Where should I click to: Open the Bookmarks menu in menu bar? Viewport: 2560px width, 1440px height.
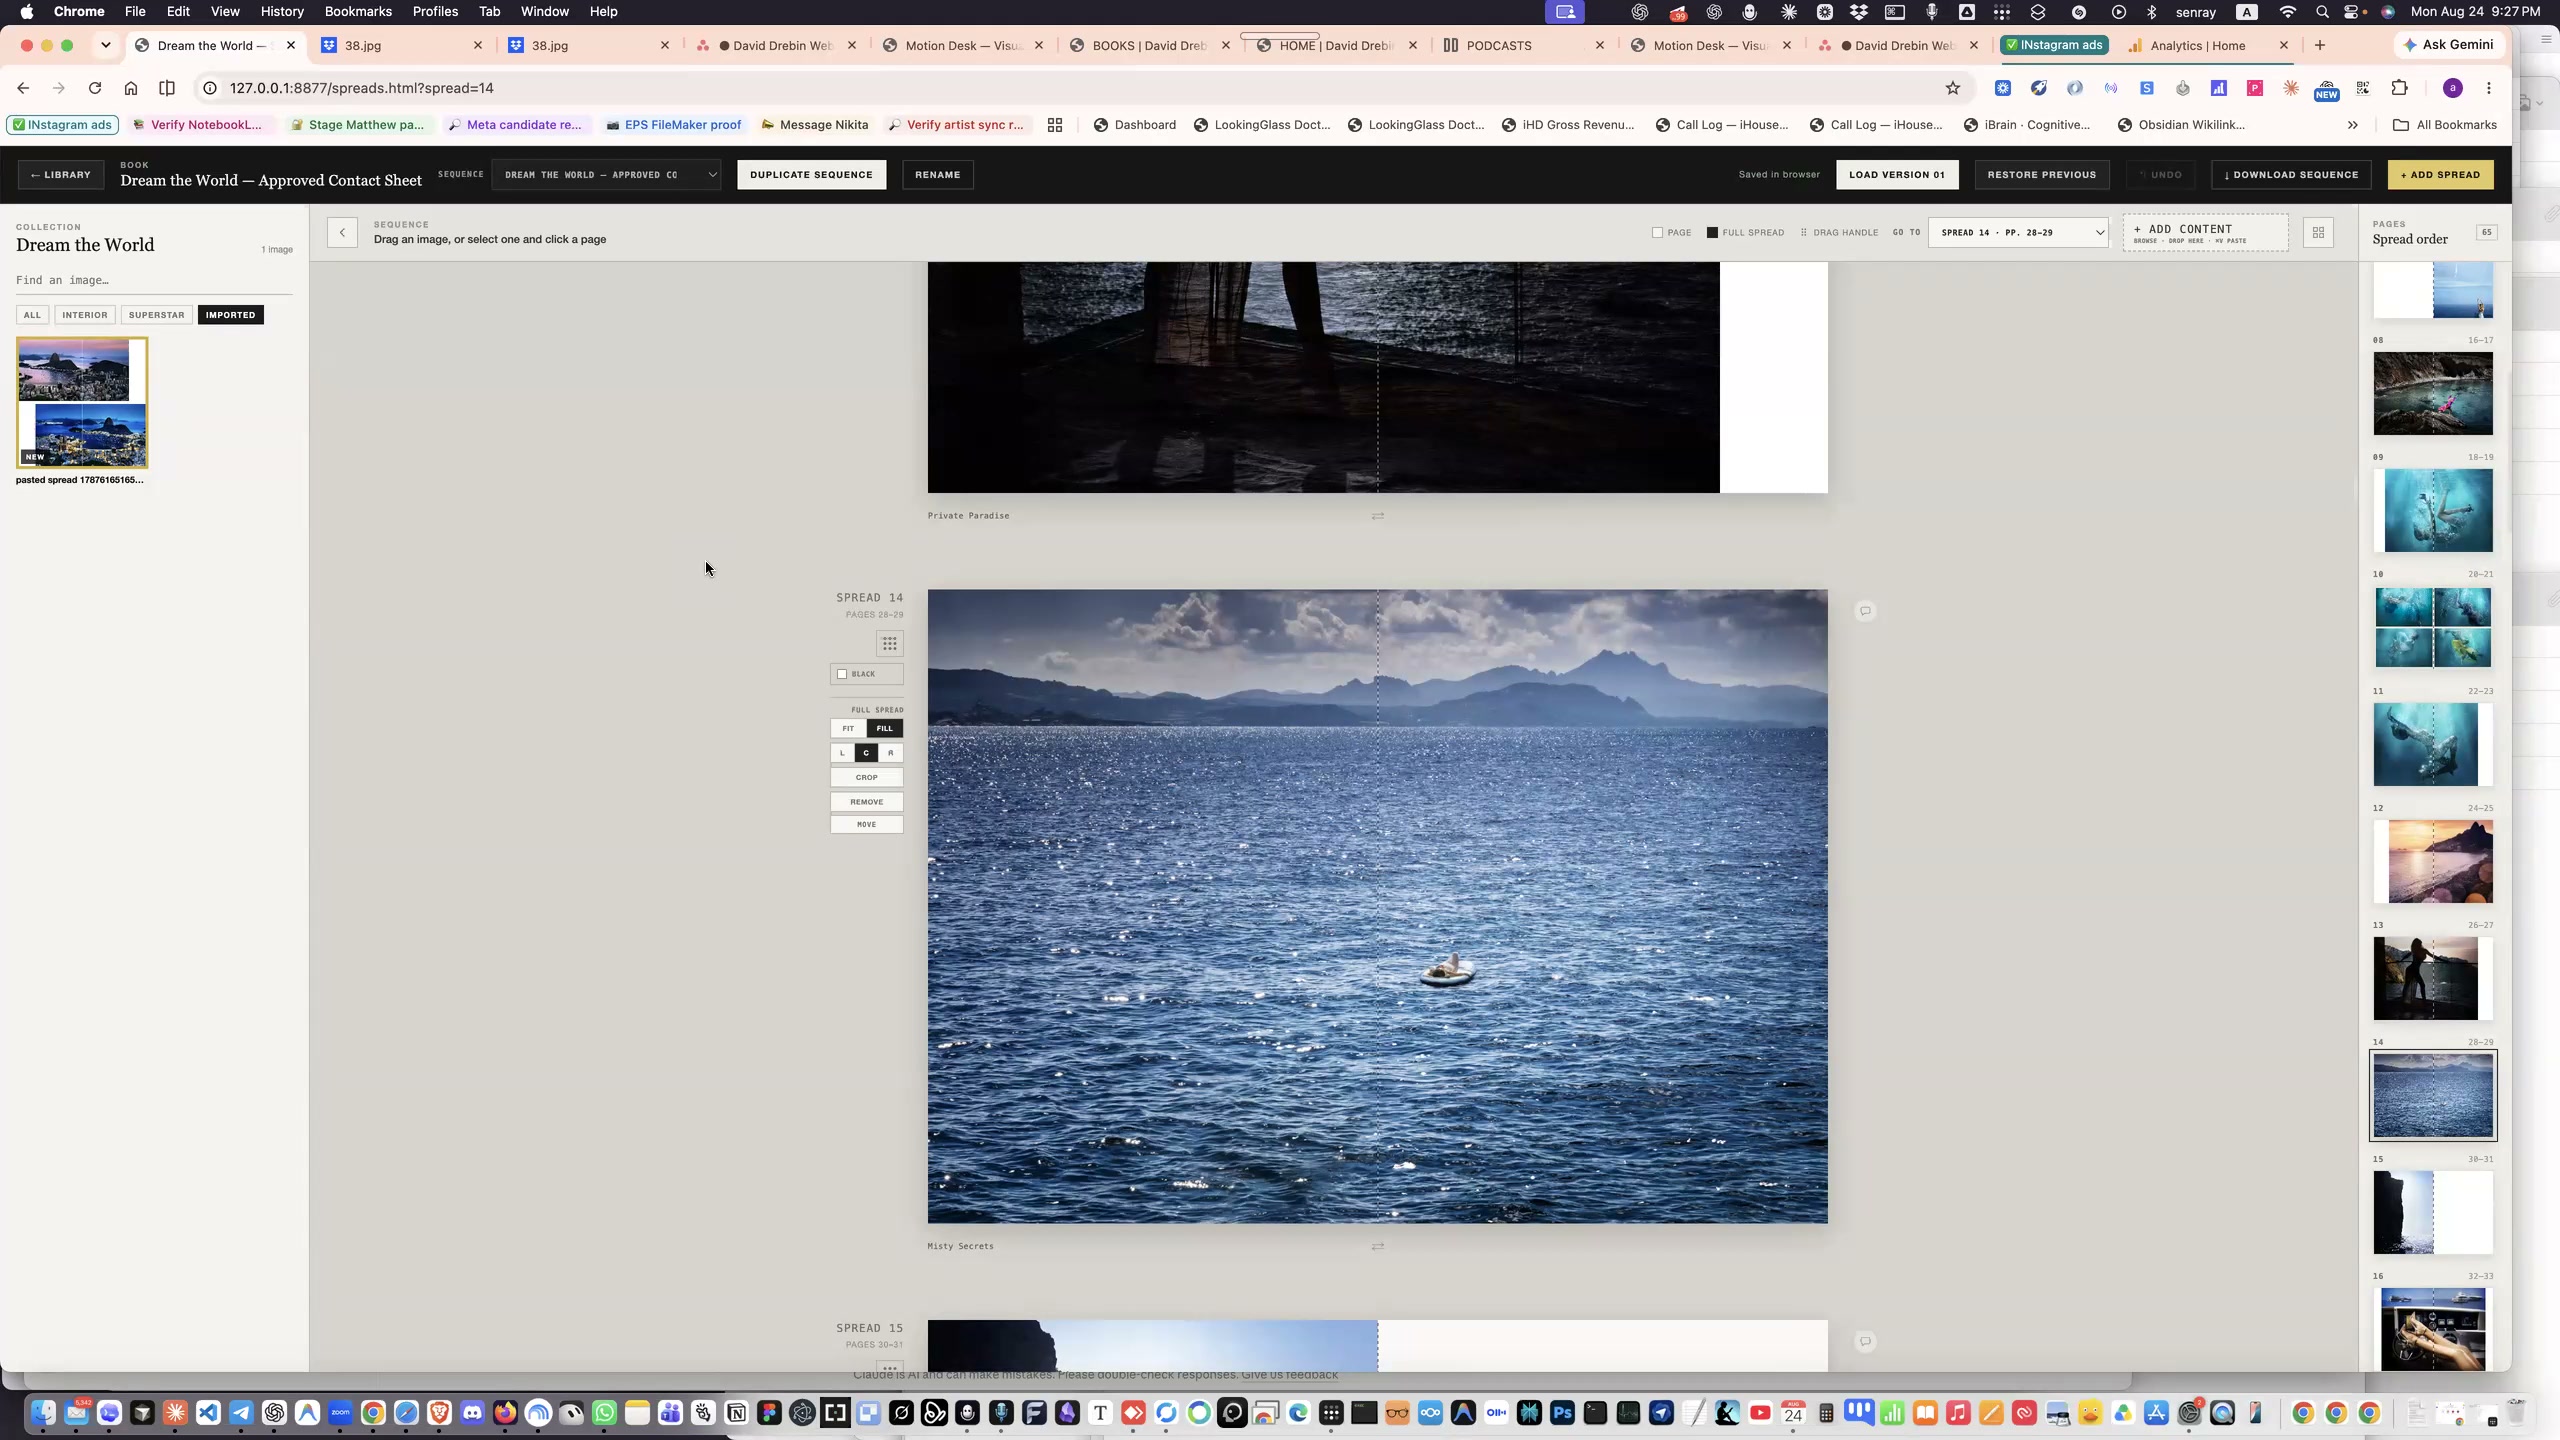(x=358, y=12)
